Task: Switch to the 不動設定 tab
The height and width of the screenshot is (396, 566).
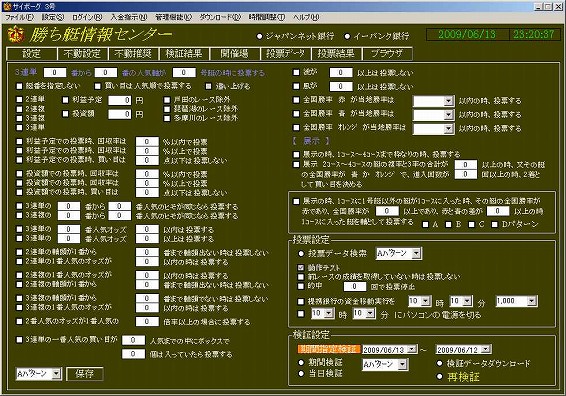Action: 82,54
